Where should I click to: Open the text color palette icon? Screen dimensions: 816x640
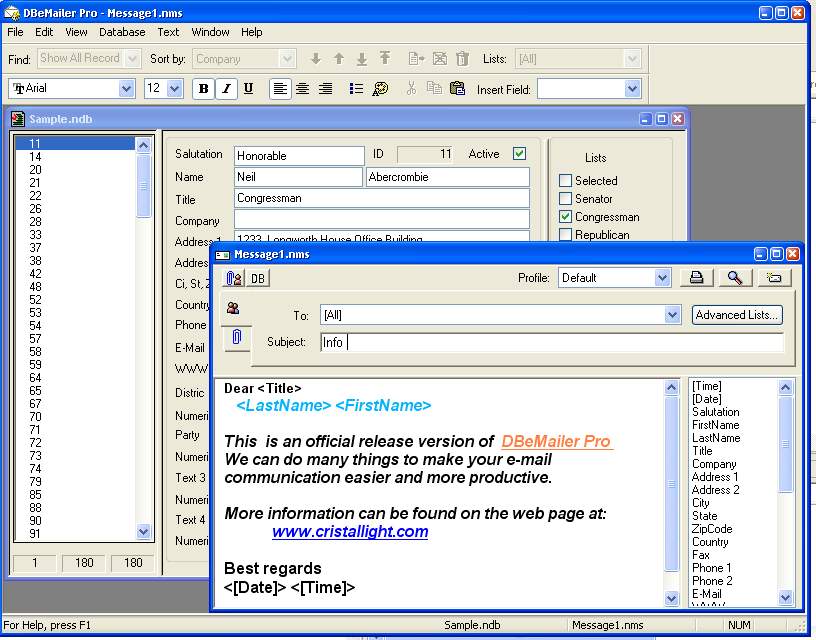380,89
